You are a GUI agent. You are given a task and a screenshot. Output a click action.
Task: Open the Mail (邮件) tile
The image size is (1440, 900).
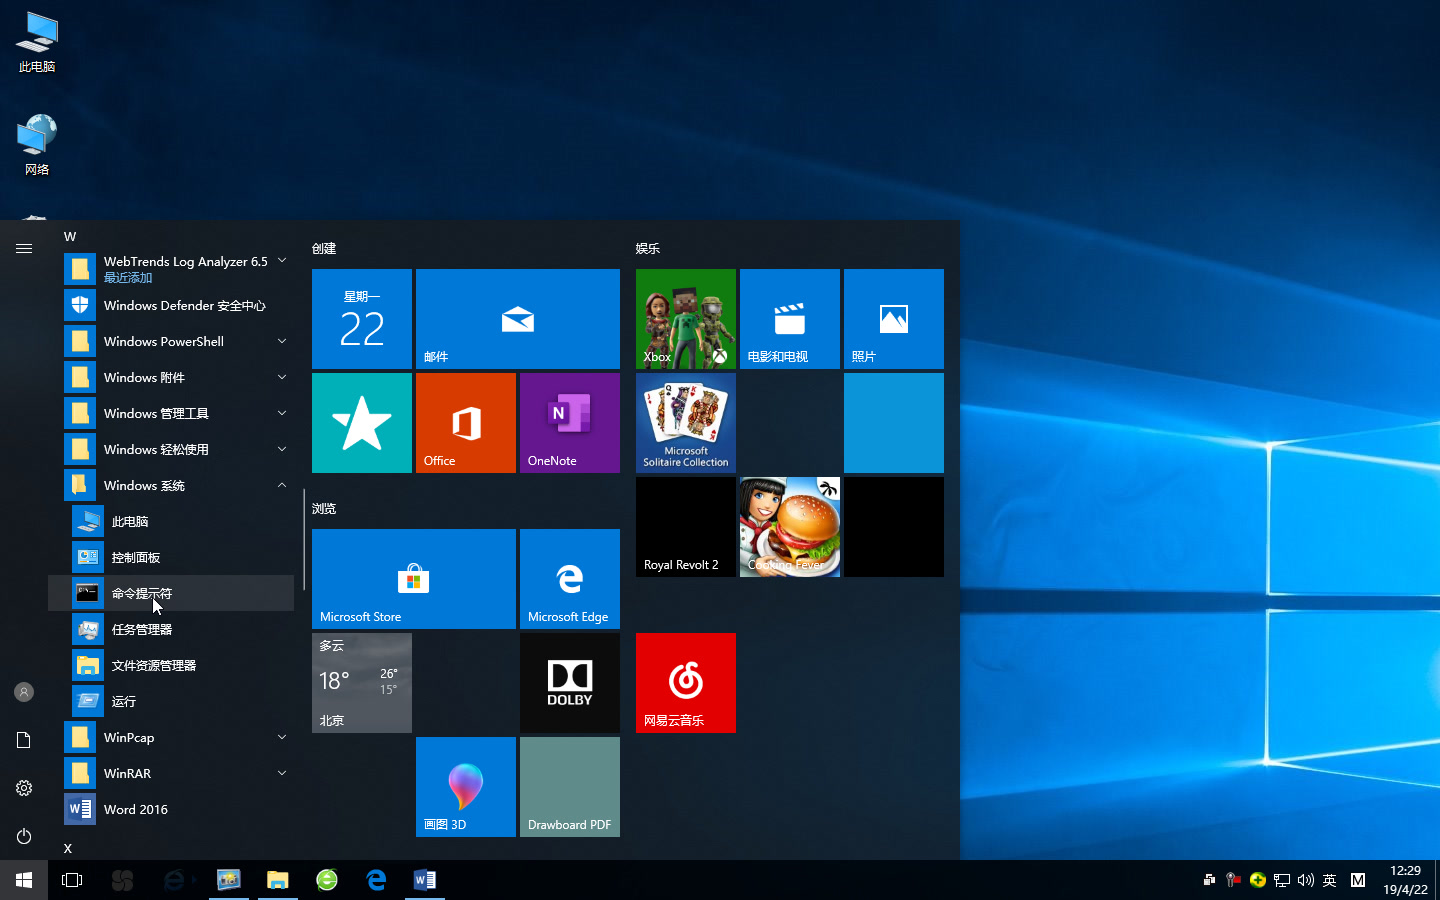coord(518,319)
